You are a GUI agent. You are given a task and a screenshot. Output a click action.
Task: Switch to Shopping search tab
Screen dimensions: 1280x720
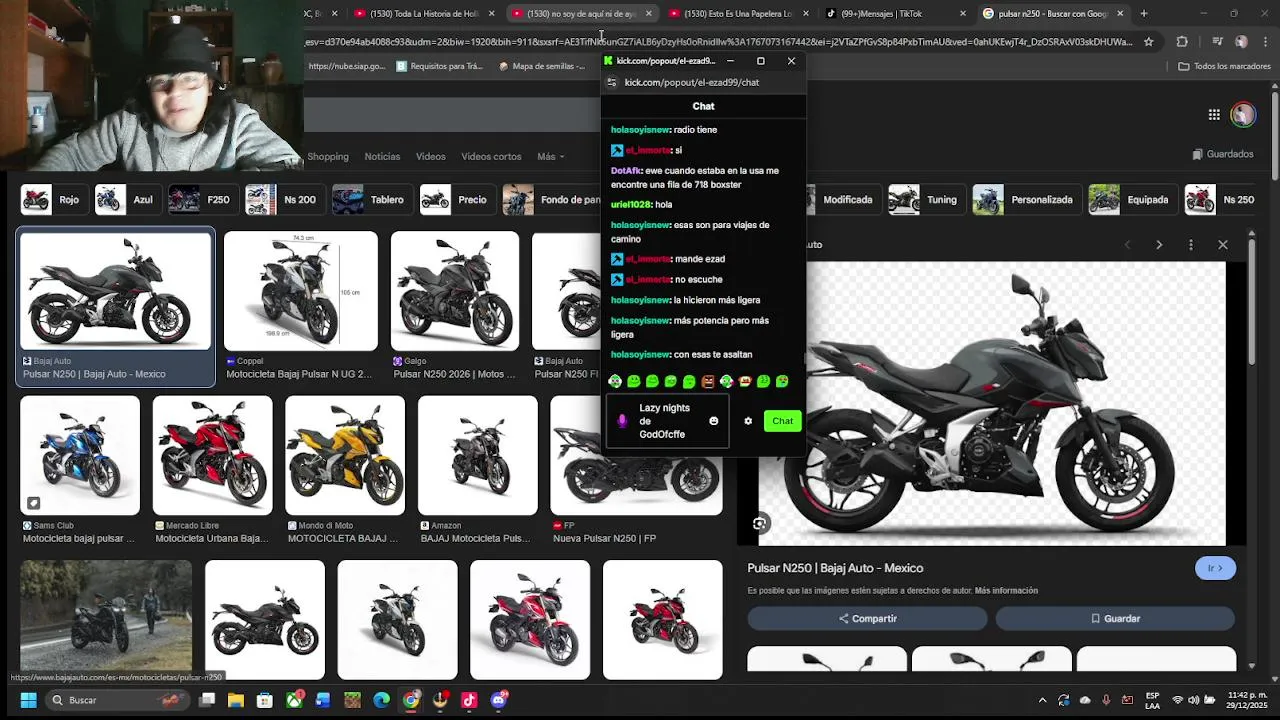tap(328, 157)
